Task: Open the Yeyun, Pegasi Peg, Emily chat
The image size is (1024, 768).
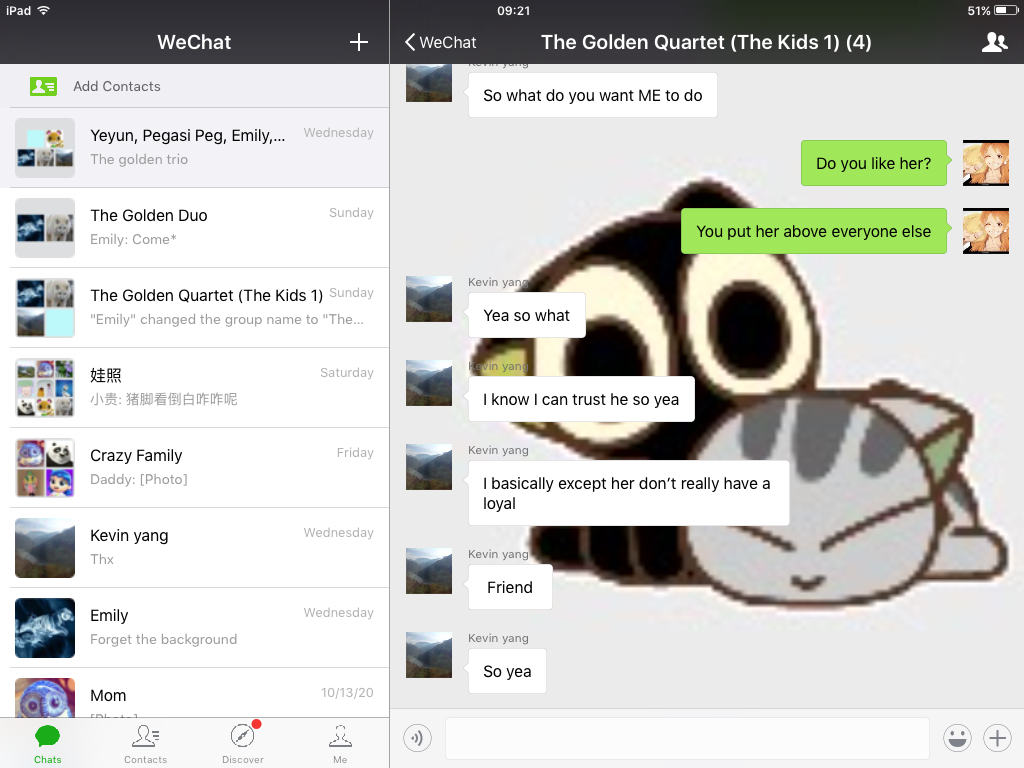Action: pyautogui.click(x=195, y=148)
